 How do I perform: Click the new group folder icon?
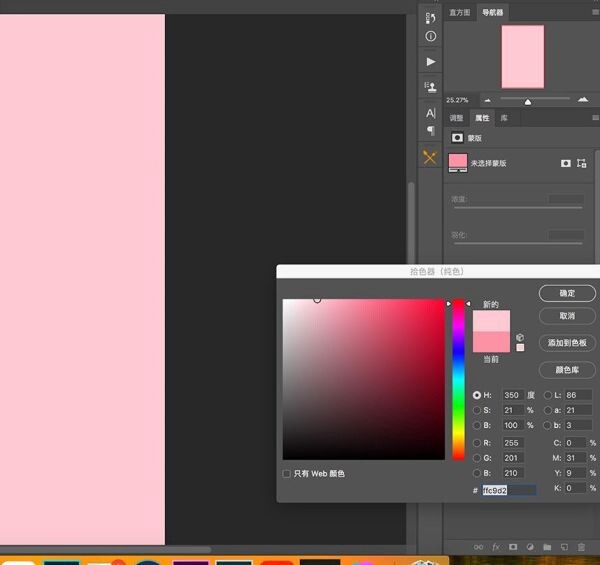(x=547, y=547)
